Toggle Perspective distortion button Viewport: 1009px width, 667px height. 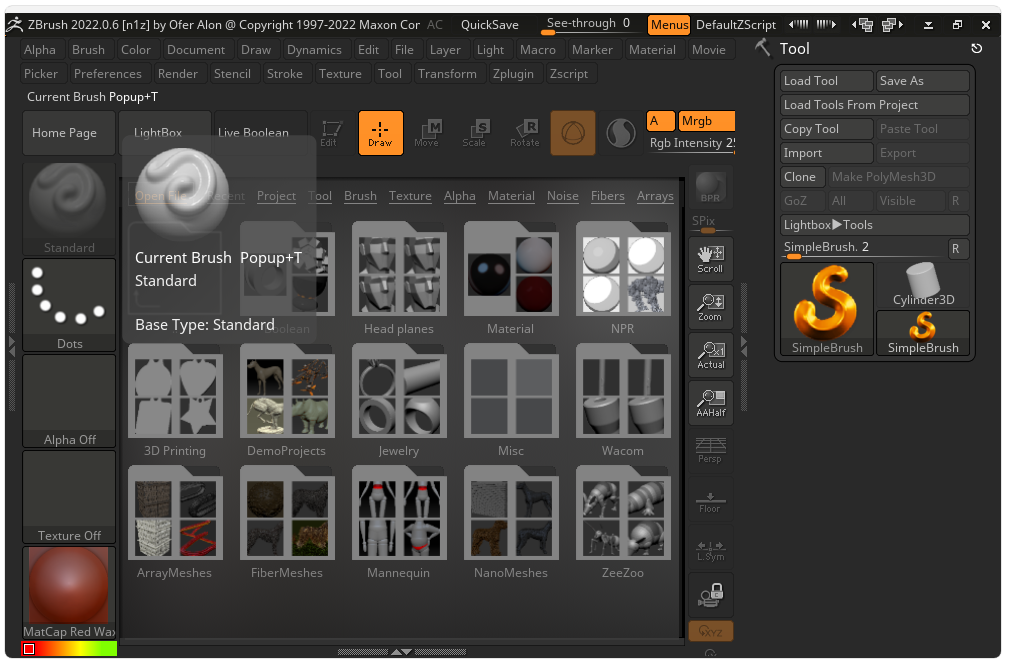(710, 450)
